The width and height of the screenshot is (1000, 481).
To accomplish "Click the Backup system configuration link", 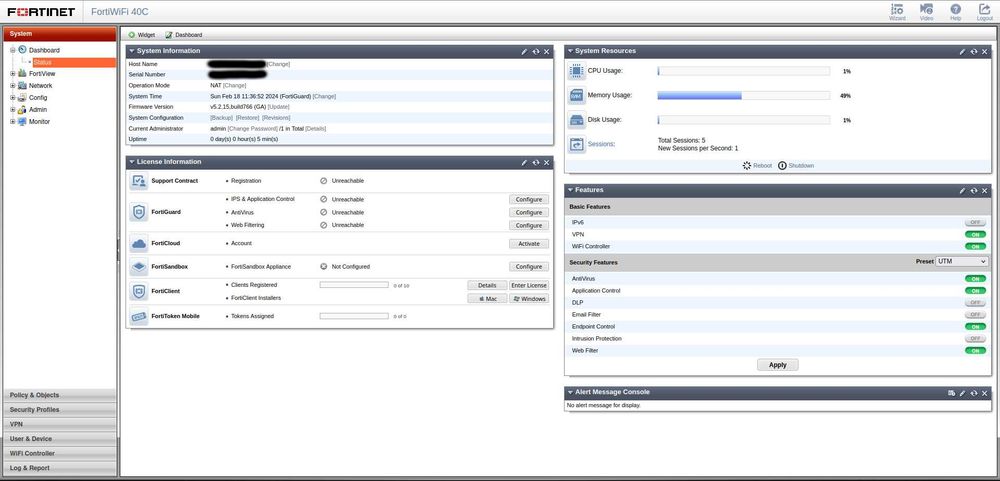I will [x=221, y=118].
